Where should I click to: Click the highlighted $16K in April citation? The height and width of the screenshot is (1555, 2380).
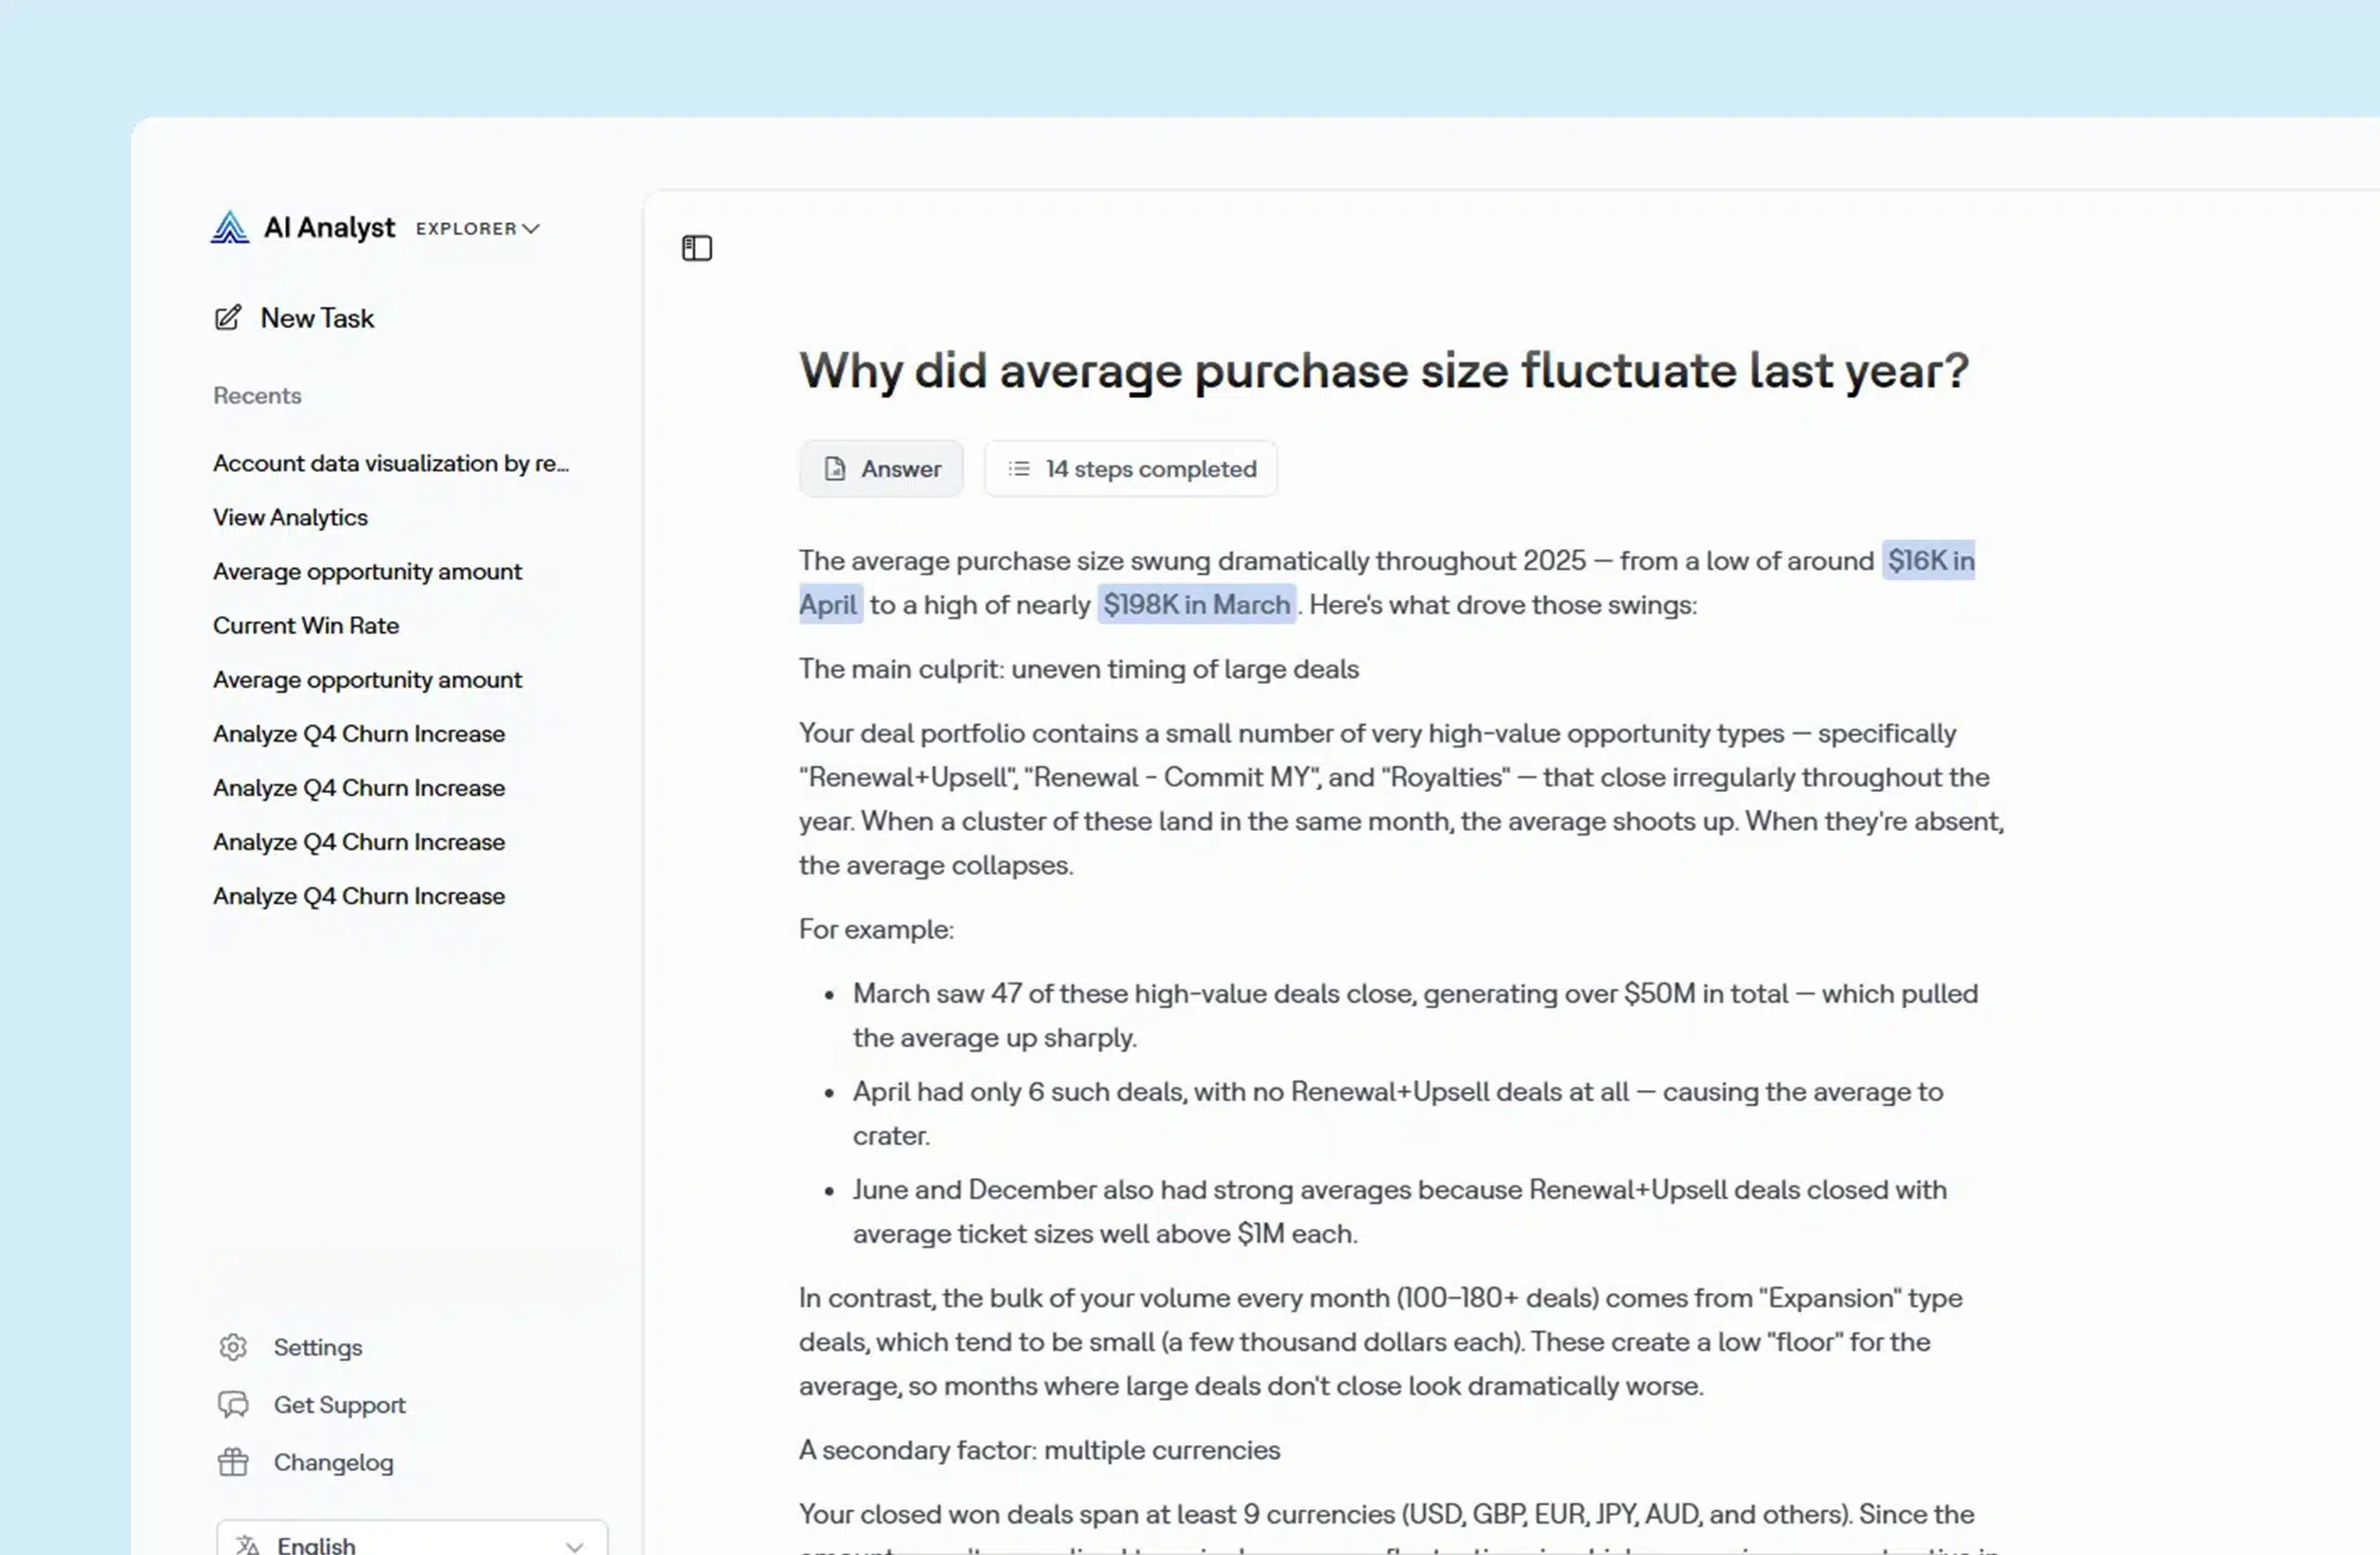click(1929, 561)
